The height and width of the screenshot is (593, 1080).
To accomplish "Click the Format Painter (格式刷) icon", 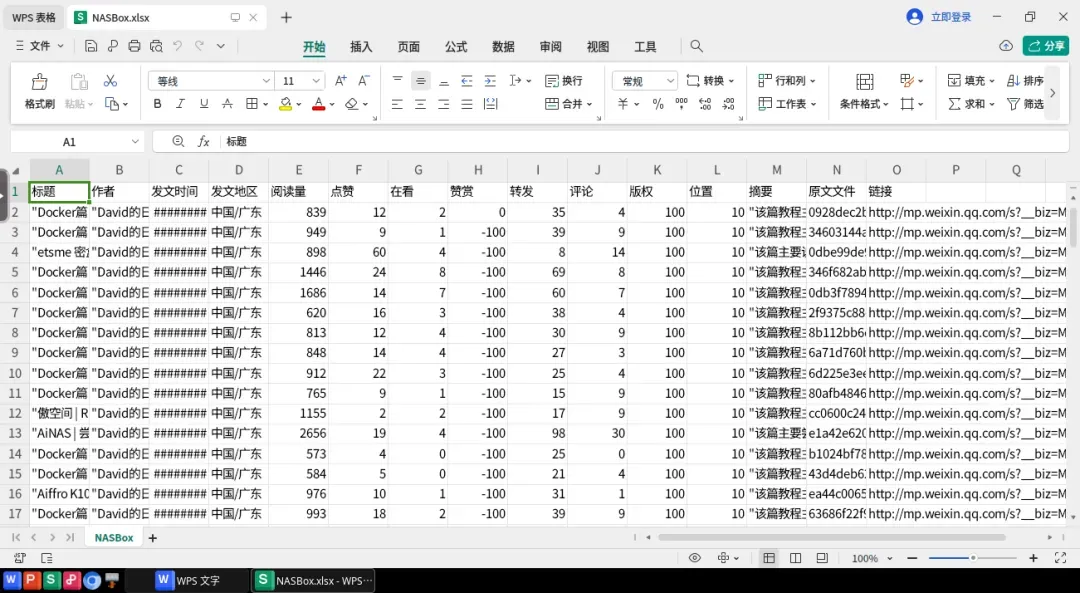I will tap(39, 81).
